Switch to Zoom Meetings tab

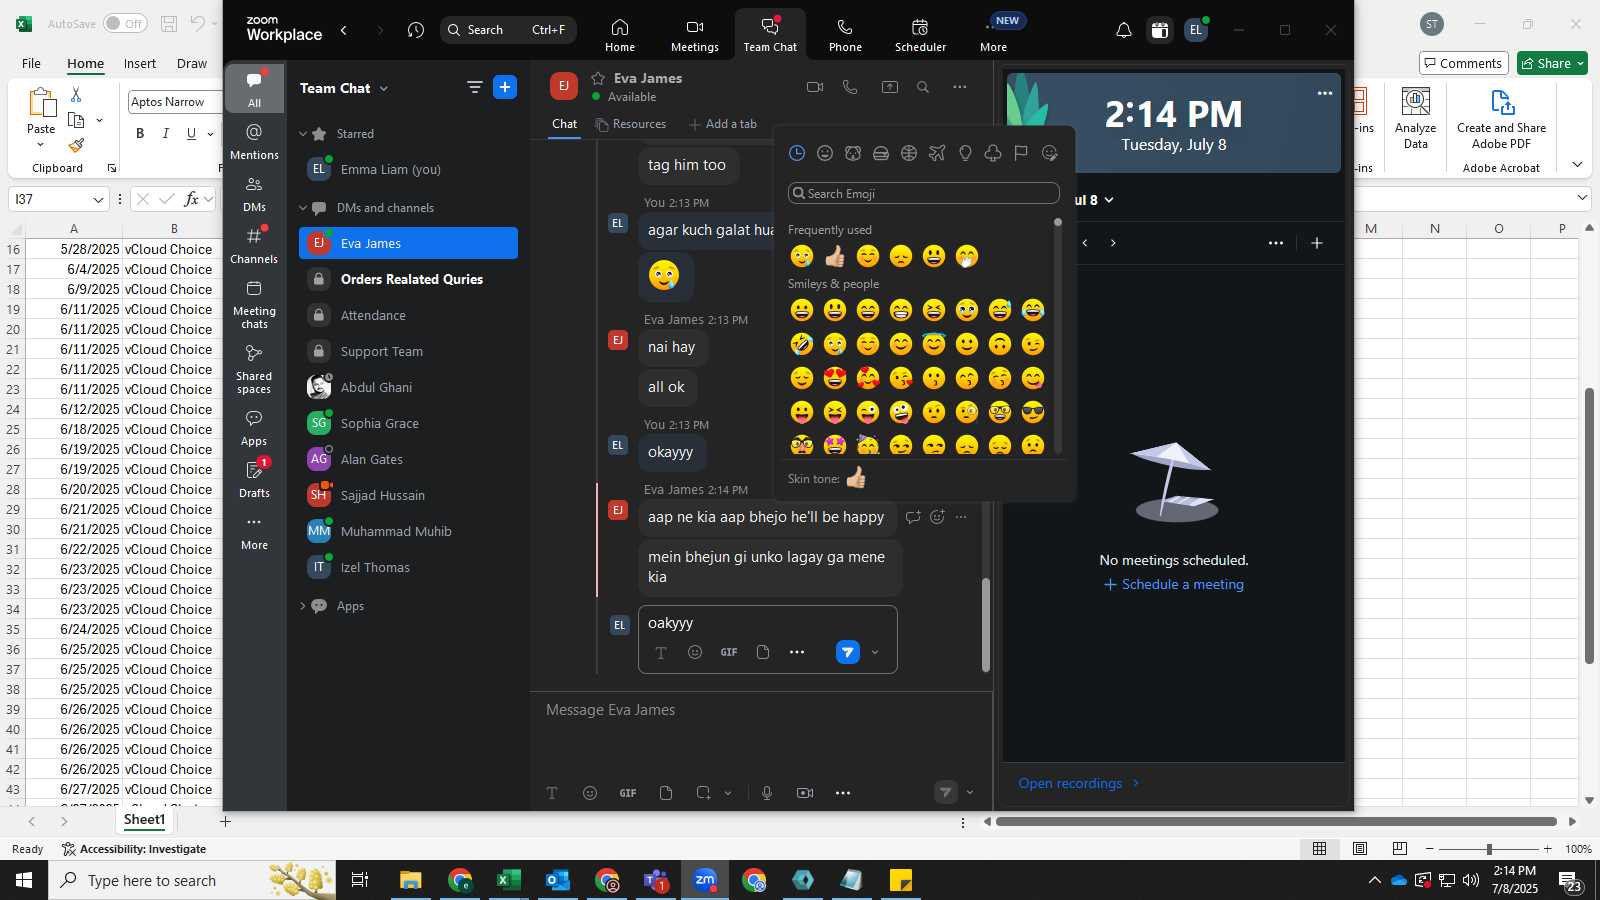coord(695,35)
